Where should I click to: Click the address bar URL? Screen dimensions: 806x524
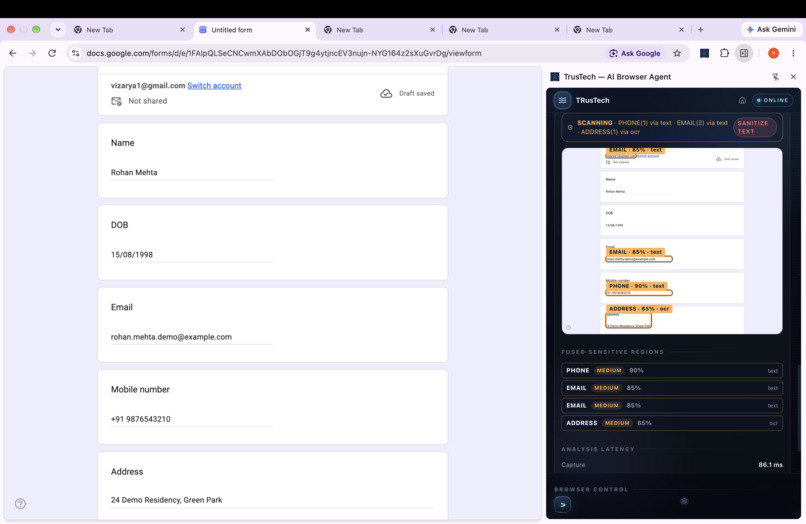pyautogui.click(x=284, y=53)
